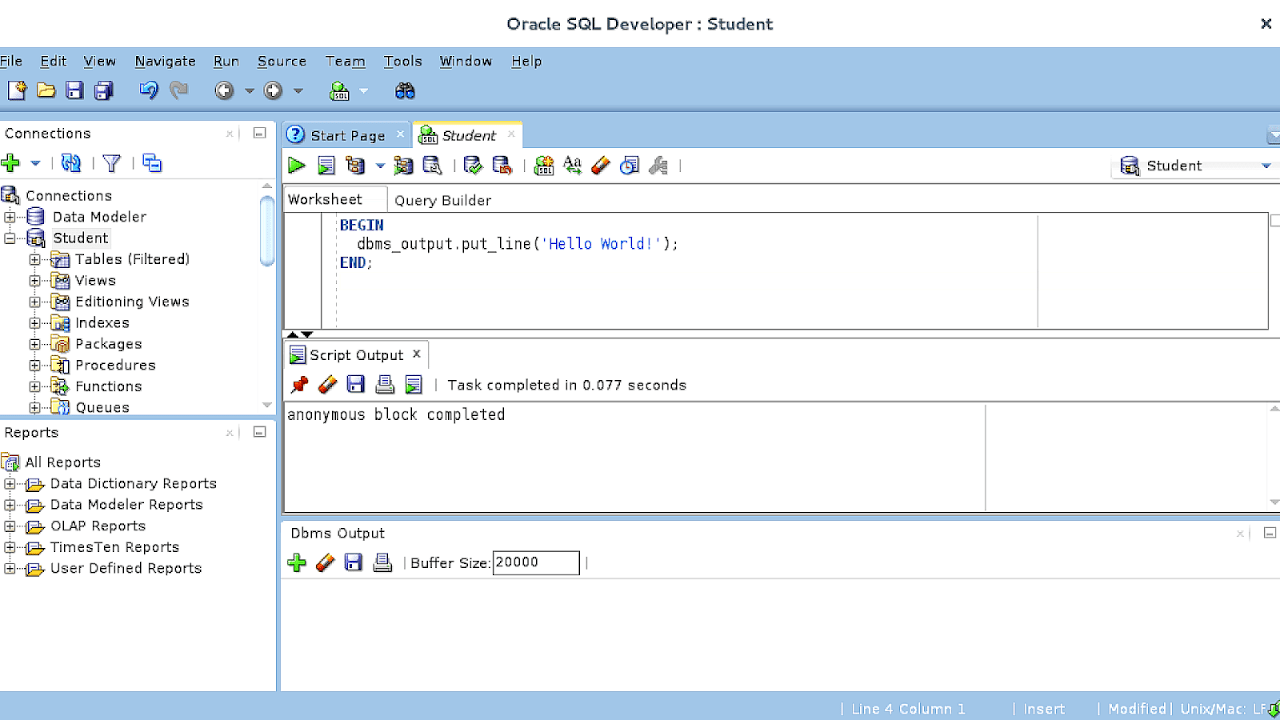Open the Source menu
The width and height of the screenshot is (1280, 720).
[x=282, y=61]
